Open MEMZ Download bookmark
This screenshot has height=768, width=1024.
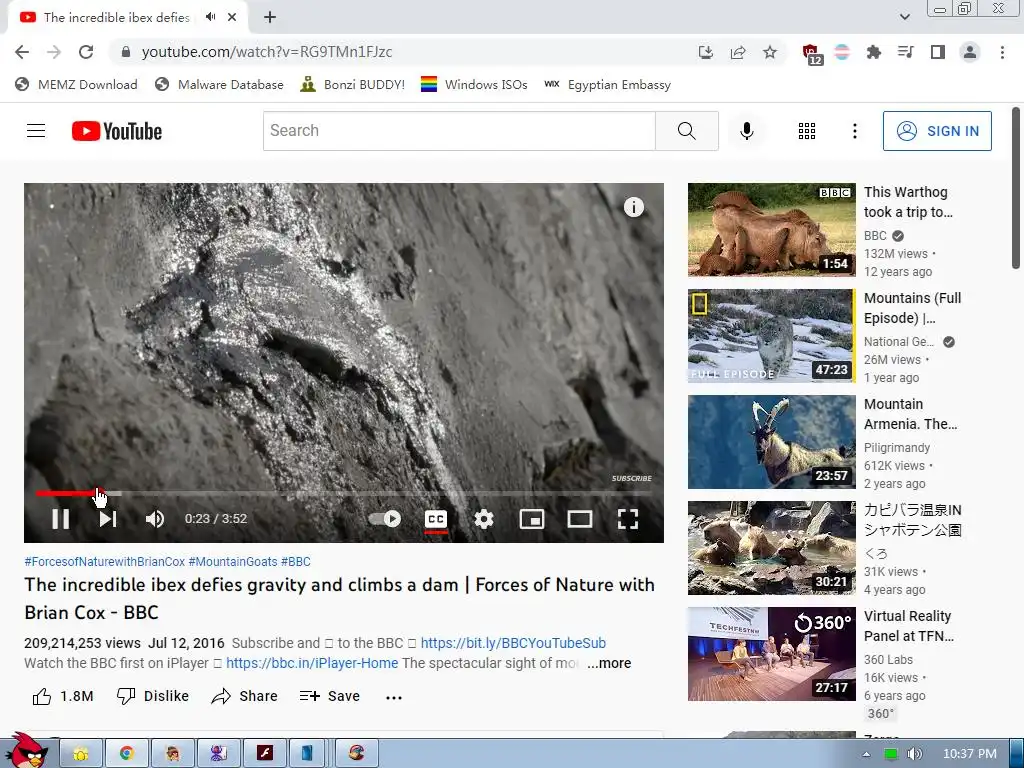pos(76,85)
